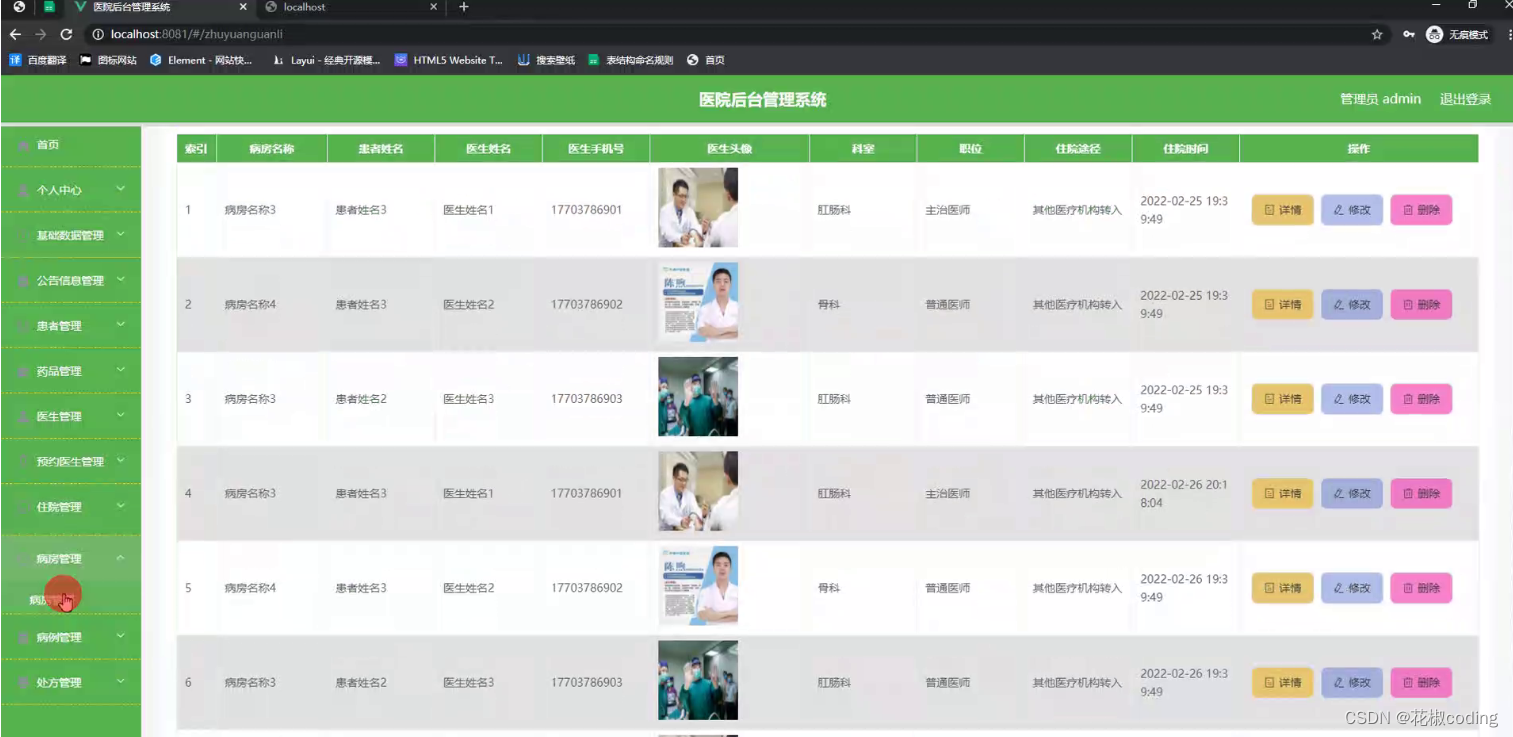Open the password key icon in address bar
The image size is (1513, 737).
click(1408, 34)
